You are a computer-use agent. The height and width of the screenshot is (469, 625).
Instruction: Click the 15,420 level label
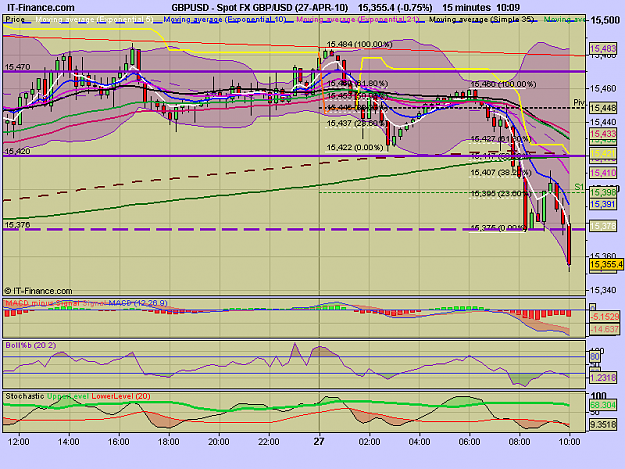click(17, 151)
